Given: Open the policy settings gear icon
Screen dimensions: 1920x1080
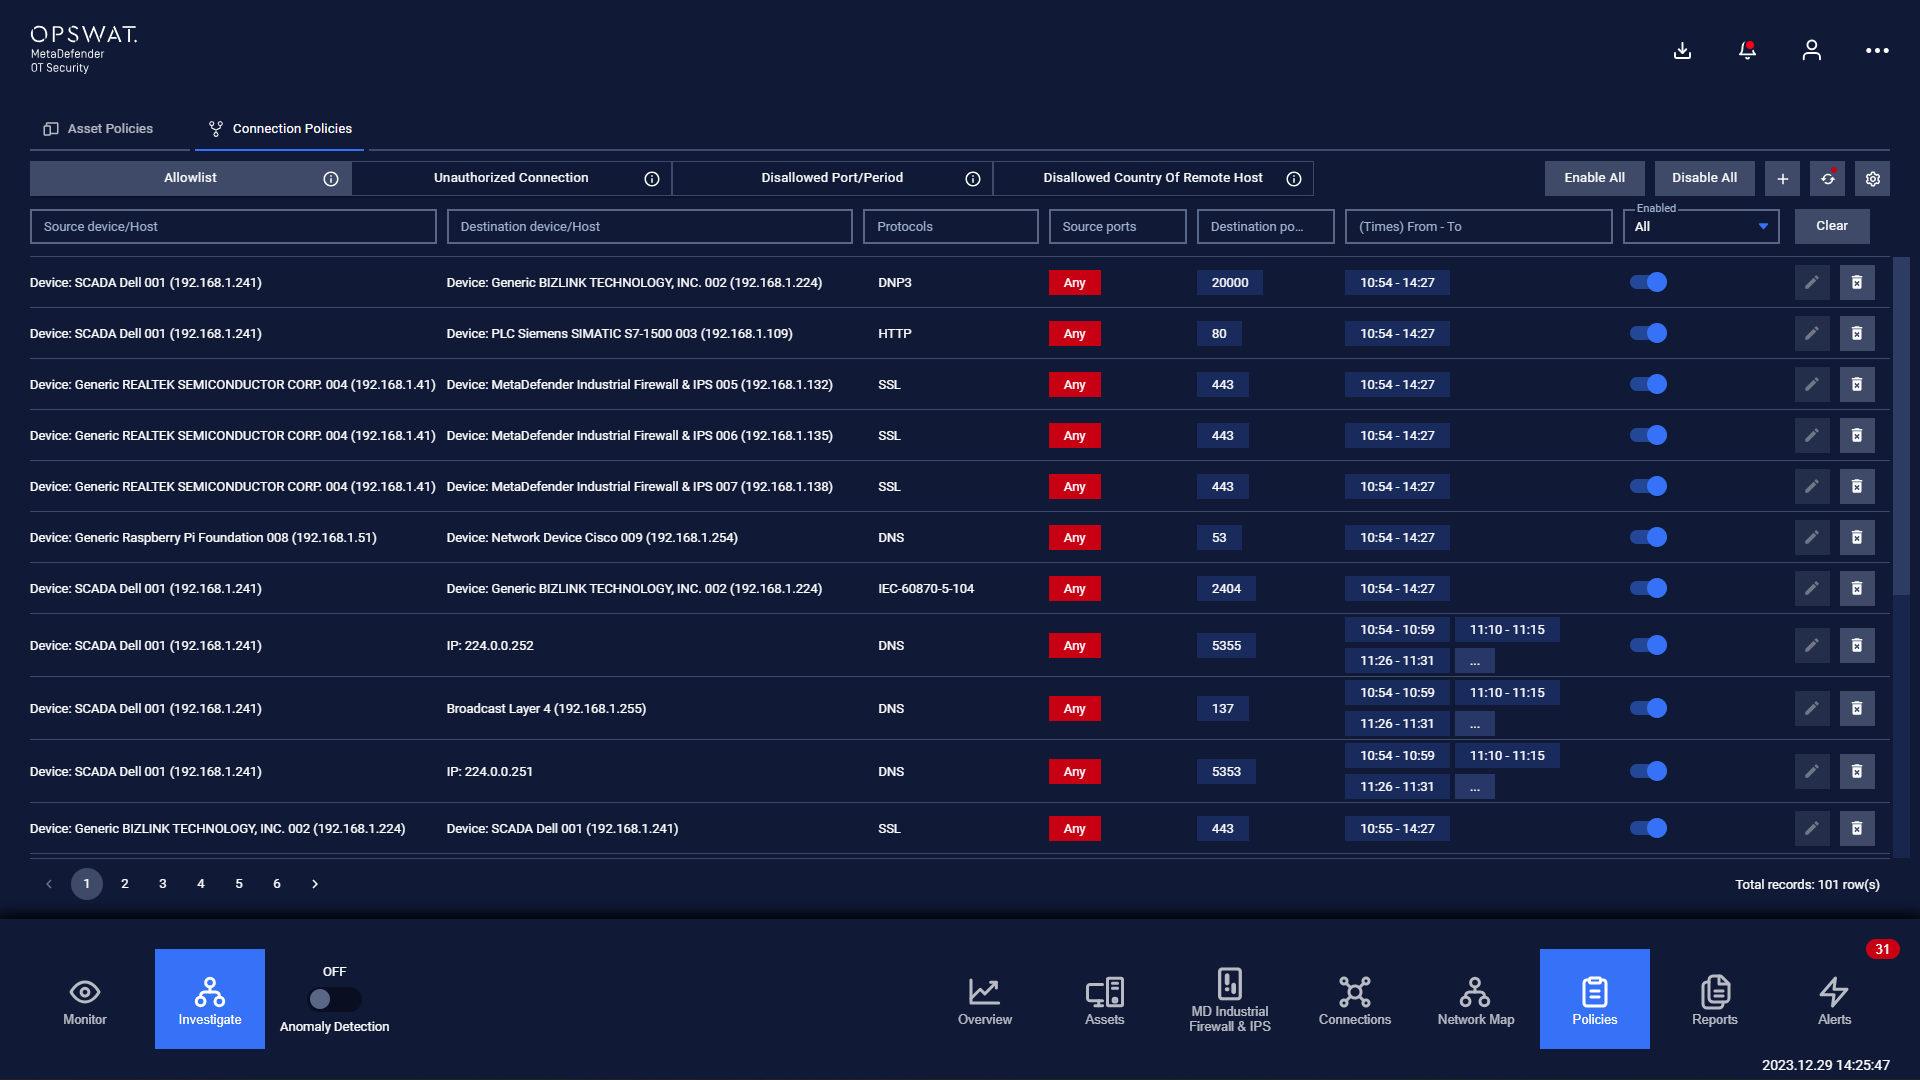Looking at the screenshot, I should pyautogui.click(x=1873, y=179).
